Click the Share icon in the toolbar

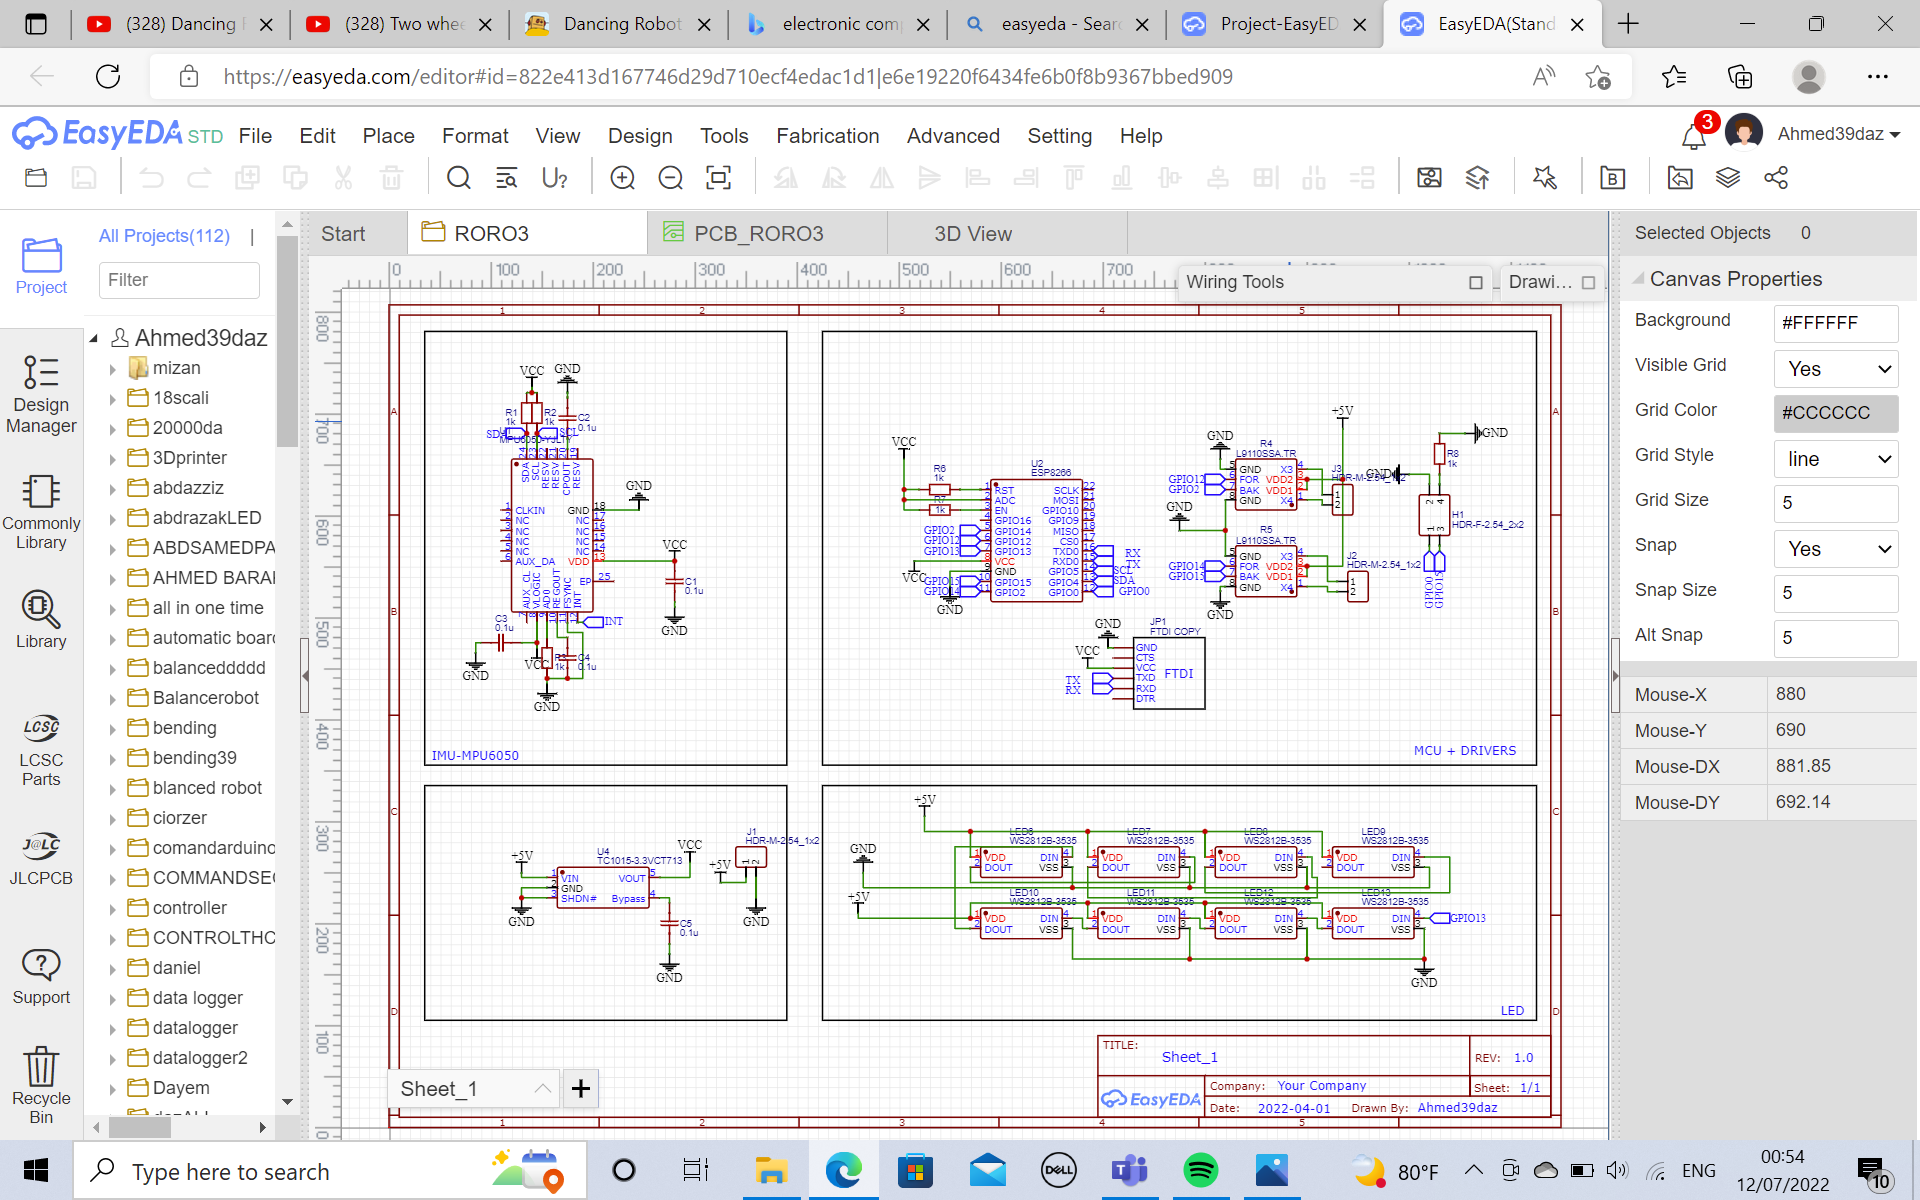pyautogui.click(x=1776, y=179)
